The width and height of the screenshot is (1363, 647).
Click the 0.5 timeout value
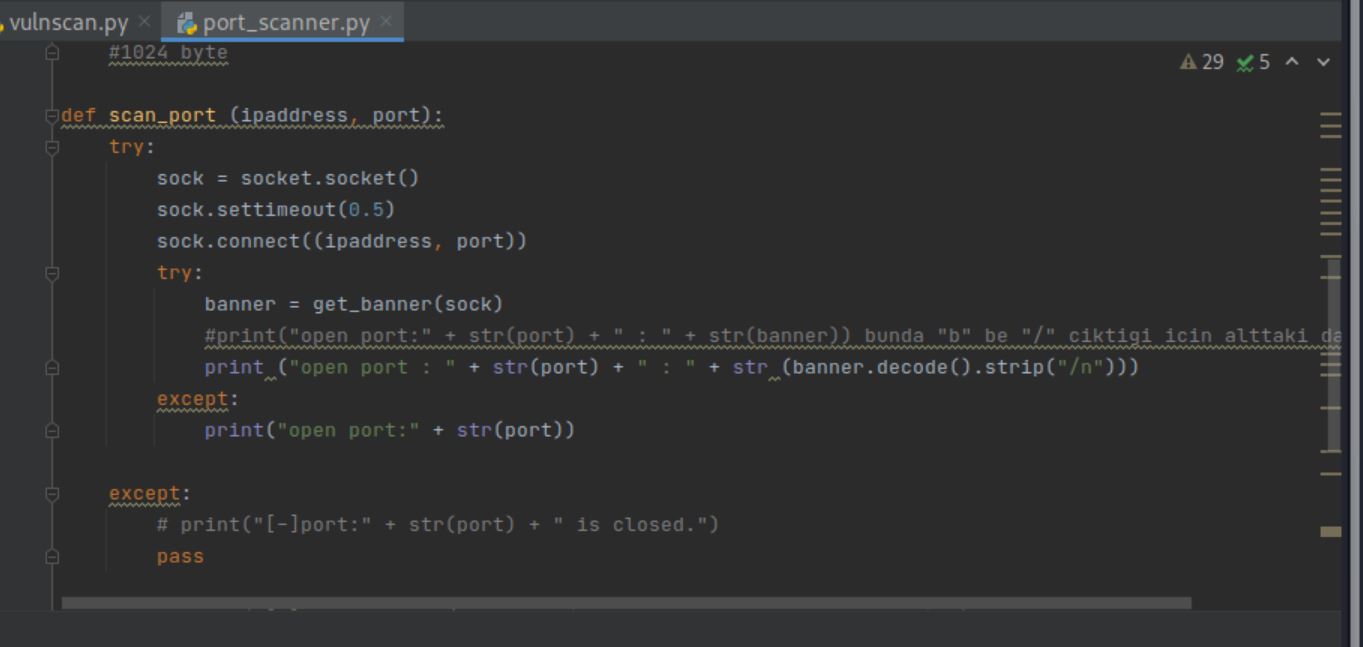coord(366,210)
